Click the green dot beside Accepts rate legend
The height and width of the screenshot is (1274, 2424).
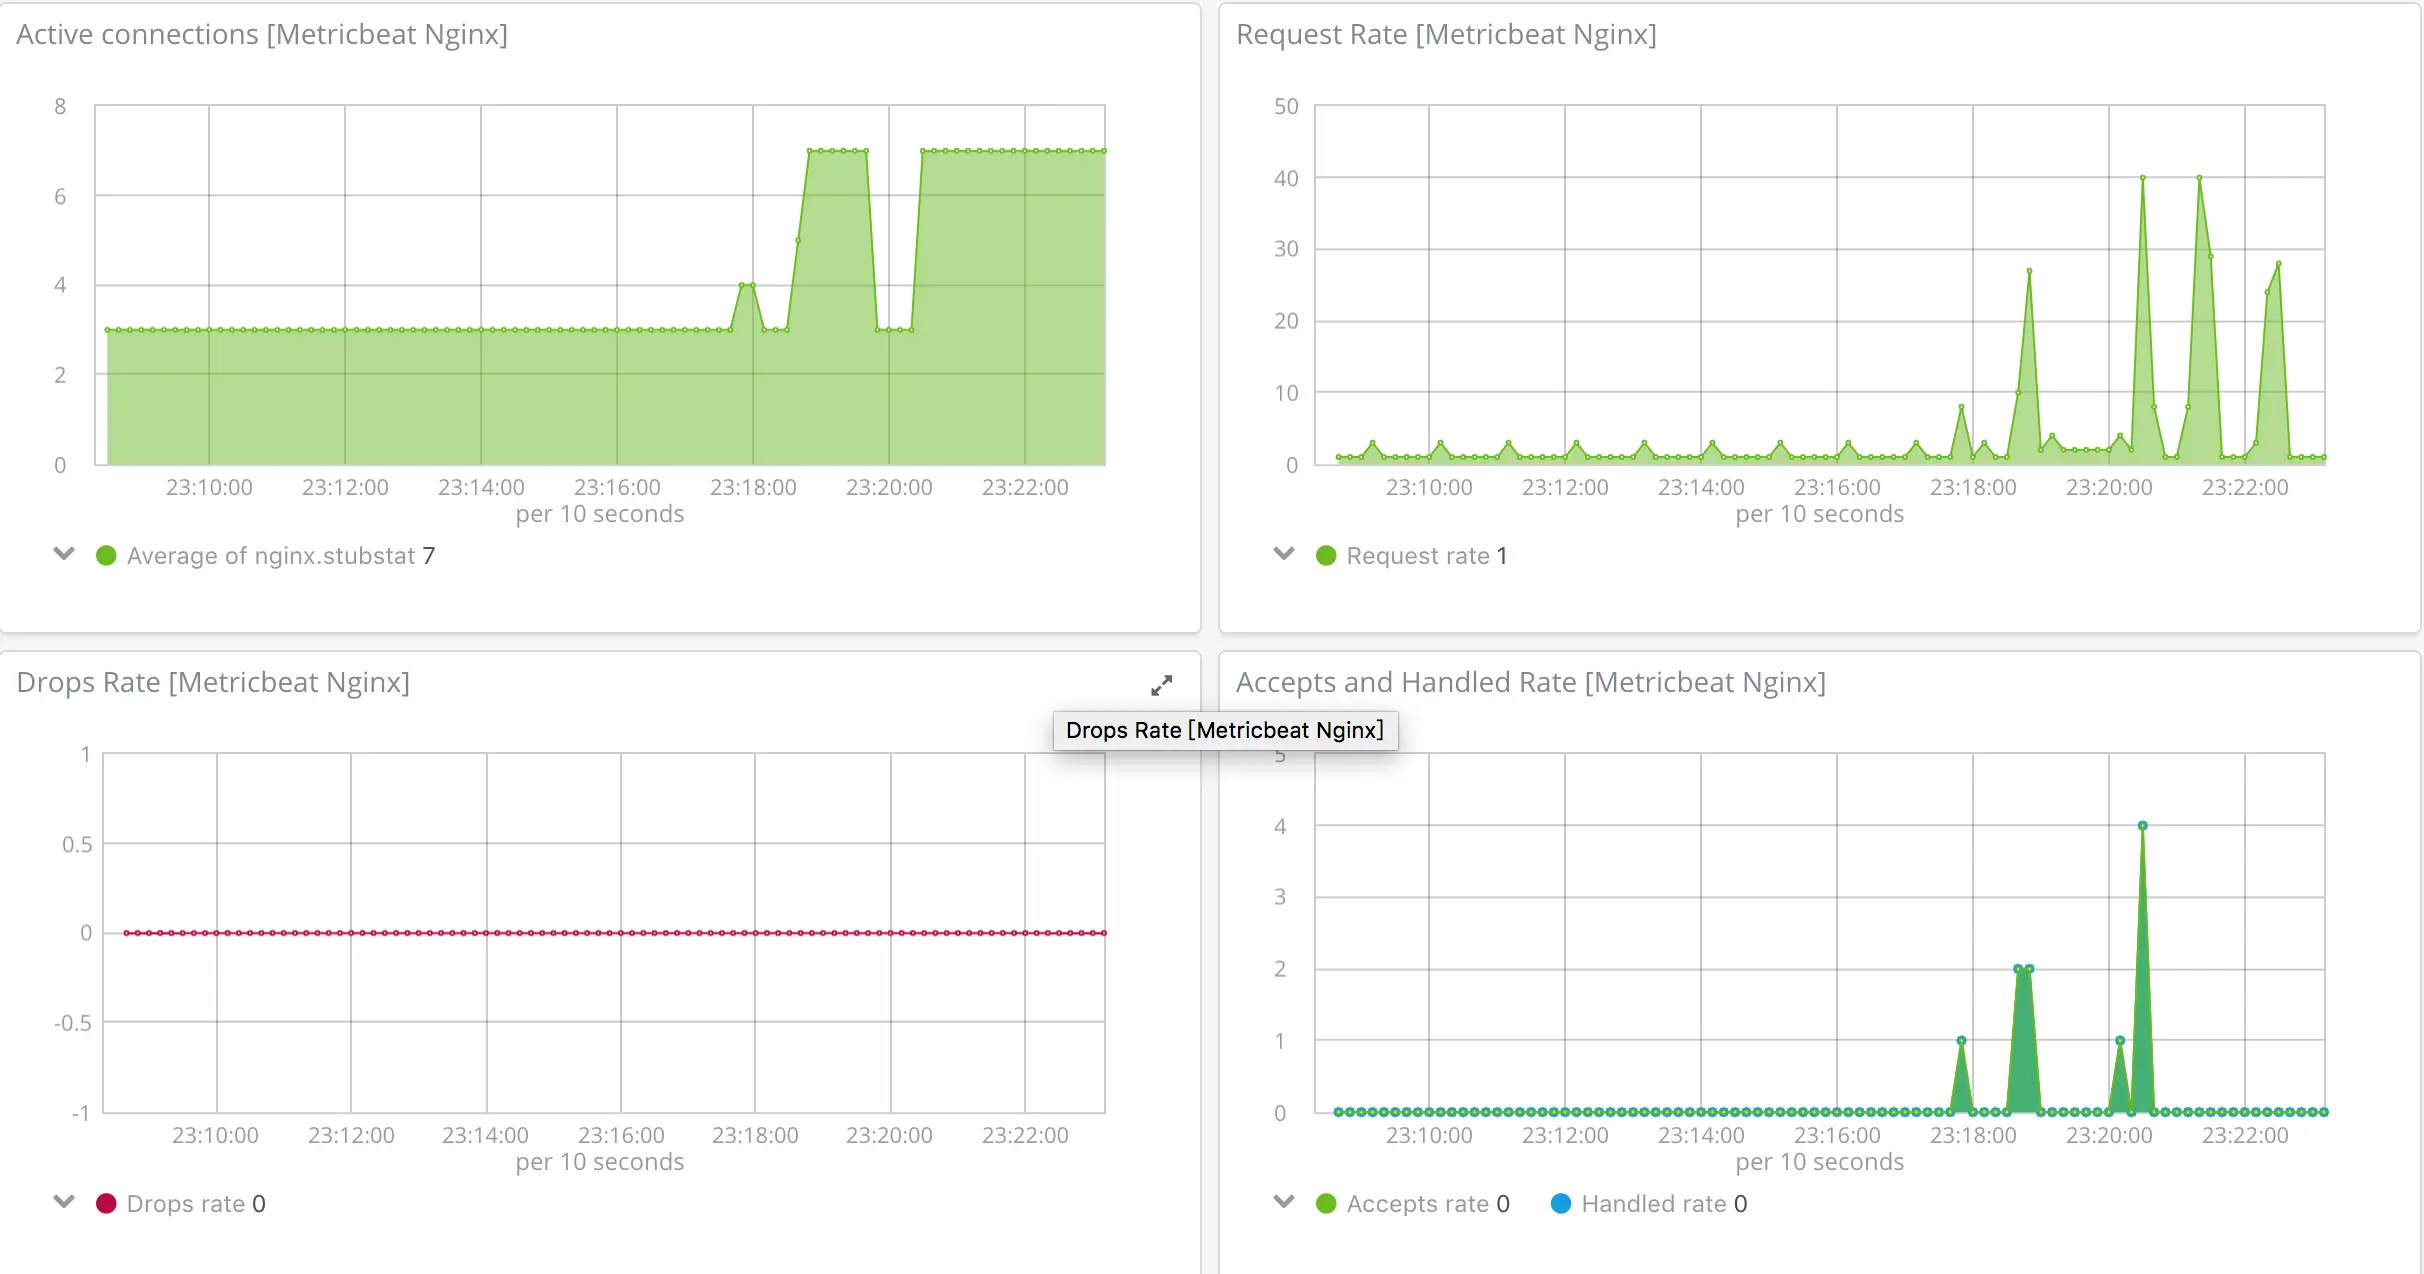tap(1325, 1203)
